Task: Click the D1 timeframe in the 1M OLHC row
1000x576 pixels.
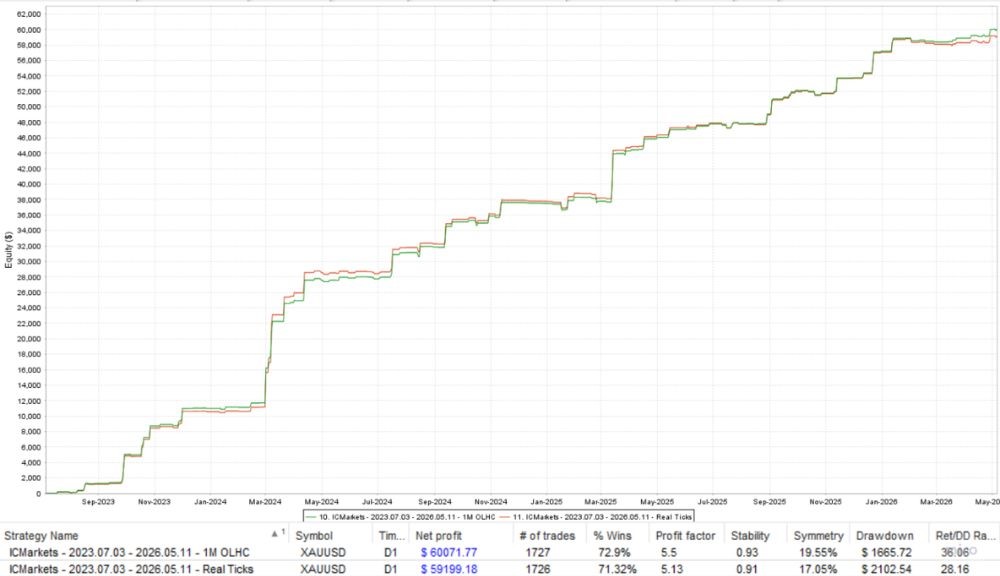Action: pyautogui.click(x=390, y=552)
